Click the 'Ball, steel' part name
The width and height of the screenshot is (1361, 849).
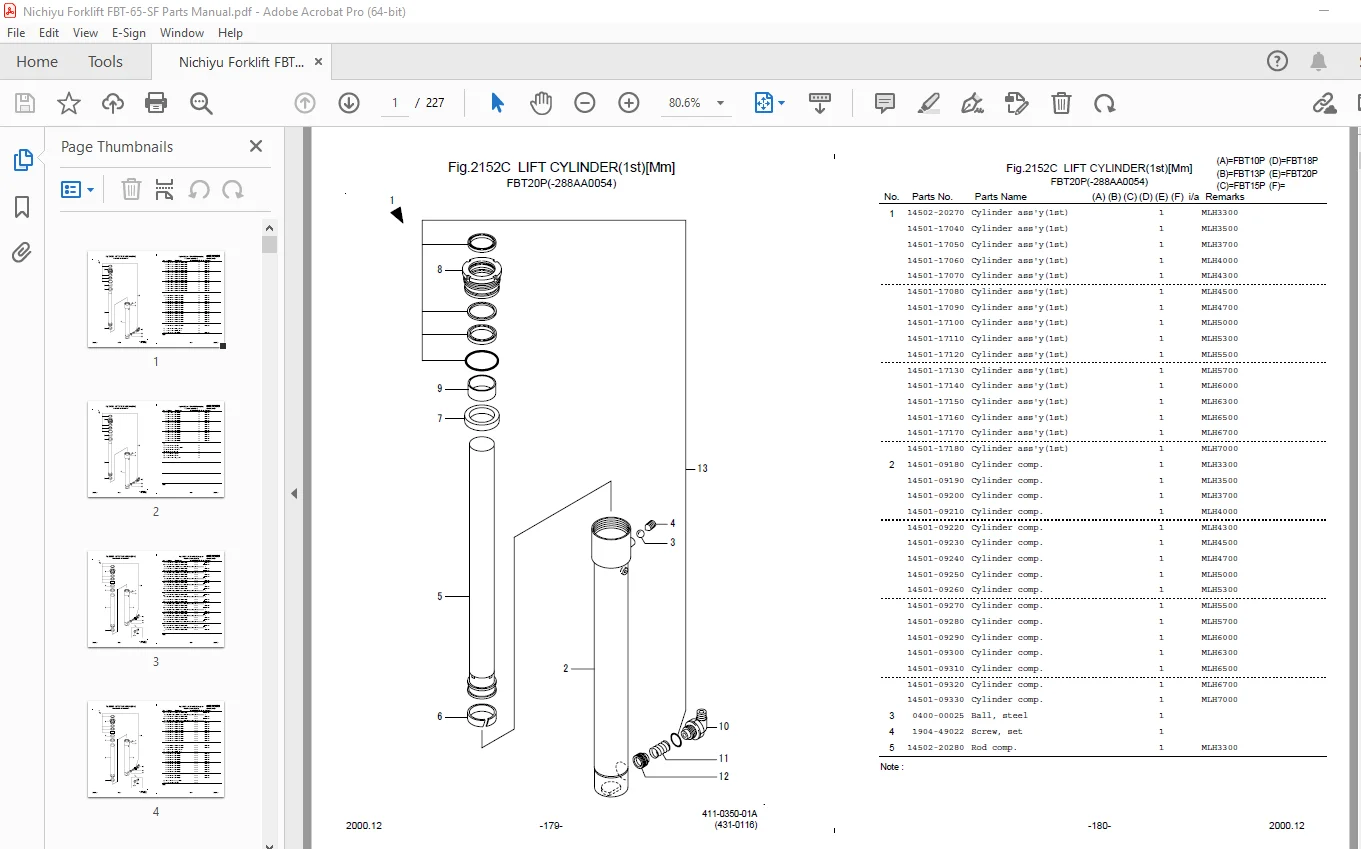[x=999, y=715]
